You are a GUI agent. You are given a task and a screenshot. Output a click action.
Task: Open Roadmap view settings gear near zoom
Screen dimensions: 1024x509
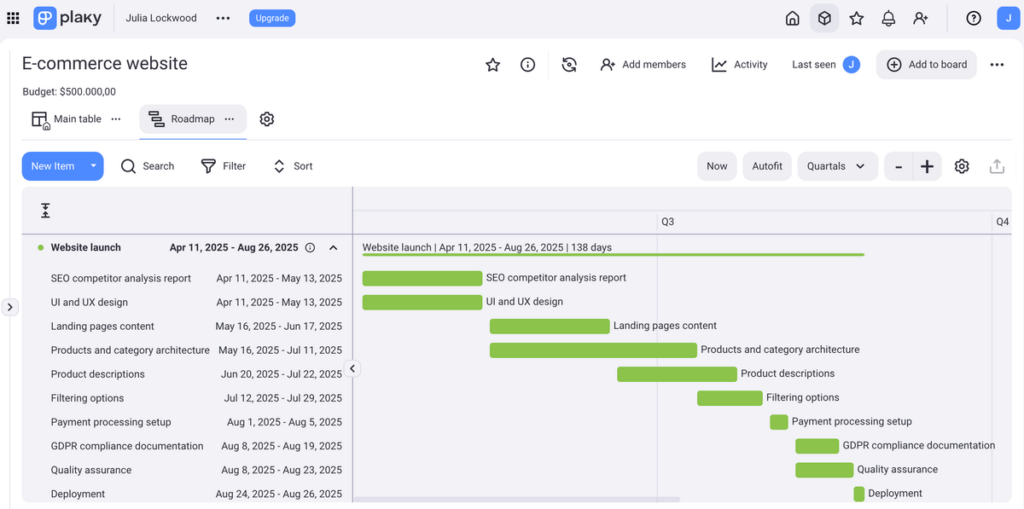pos(961,166)
